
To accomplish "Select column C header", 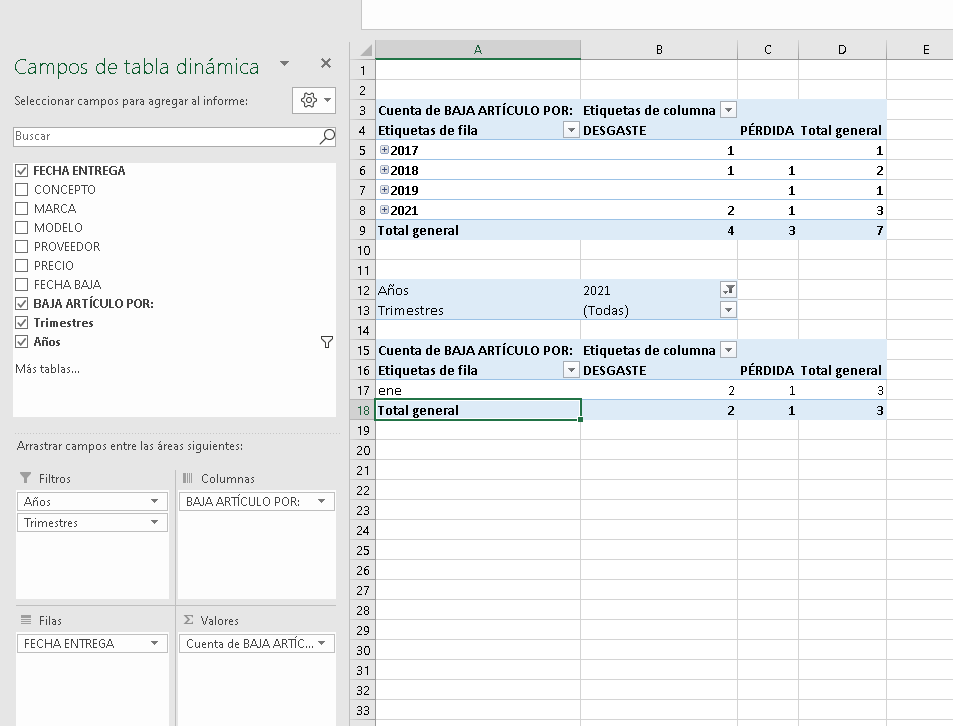I will coord(768,50).
